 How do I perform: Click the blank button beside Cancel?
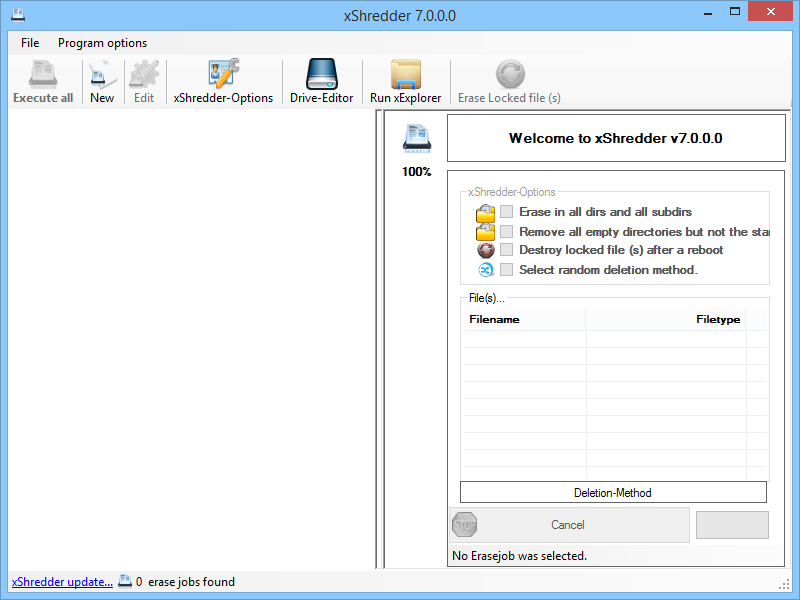pos(732,525)
